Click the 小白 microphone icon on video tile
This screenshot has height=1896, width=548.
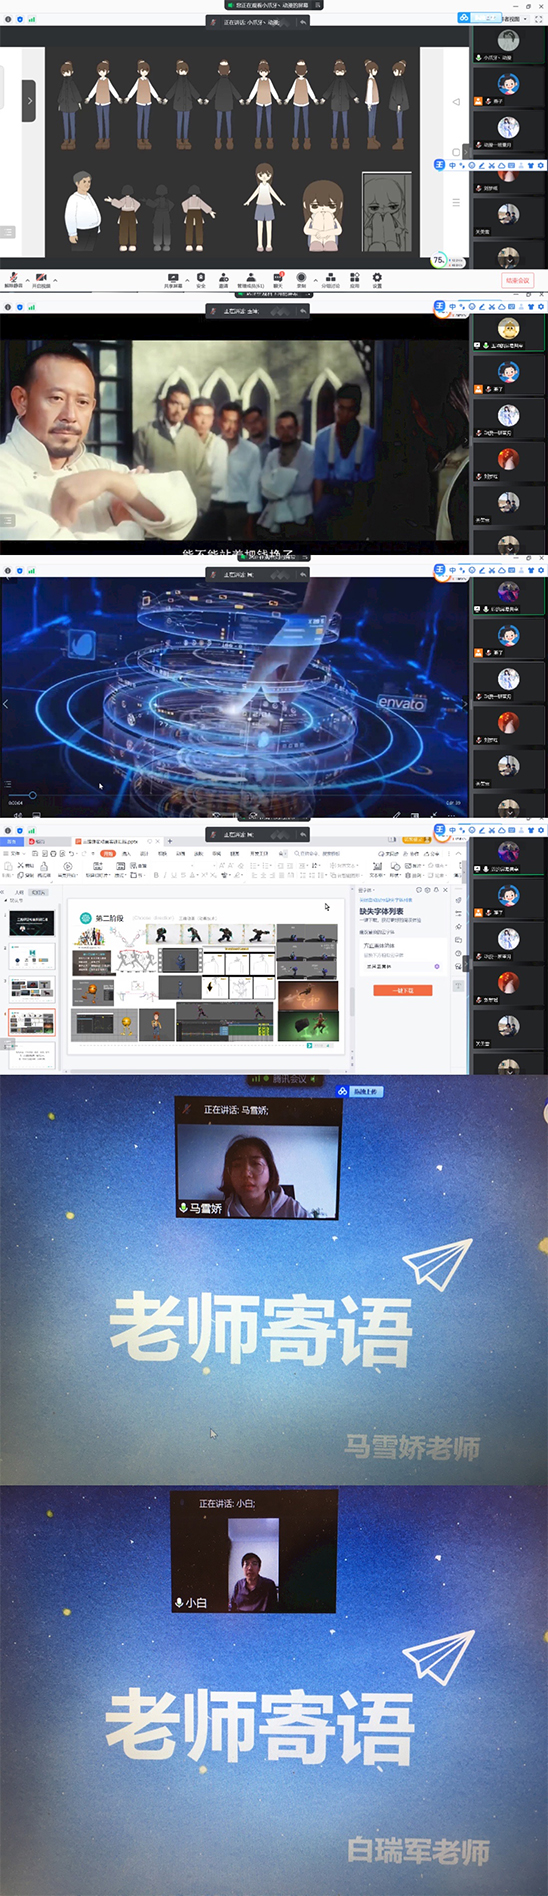[179, 1602]
